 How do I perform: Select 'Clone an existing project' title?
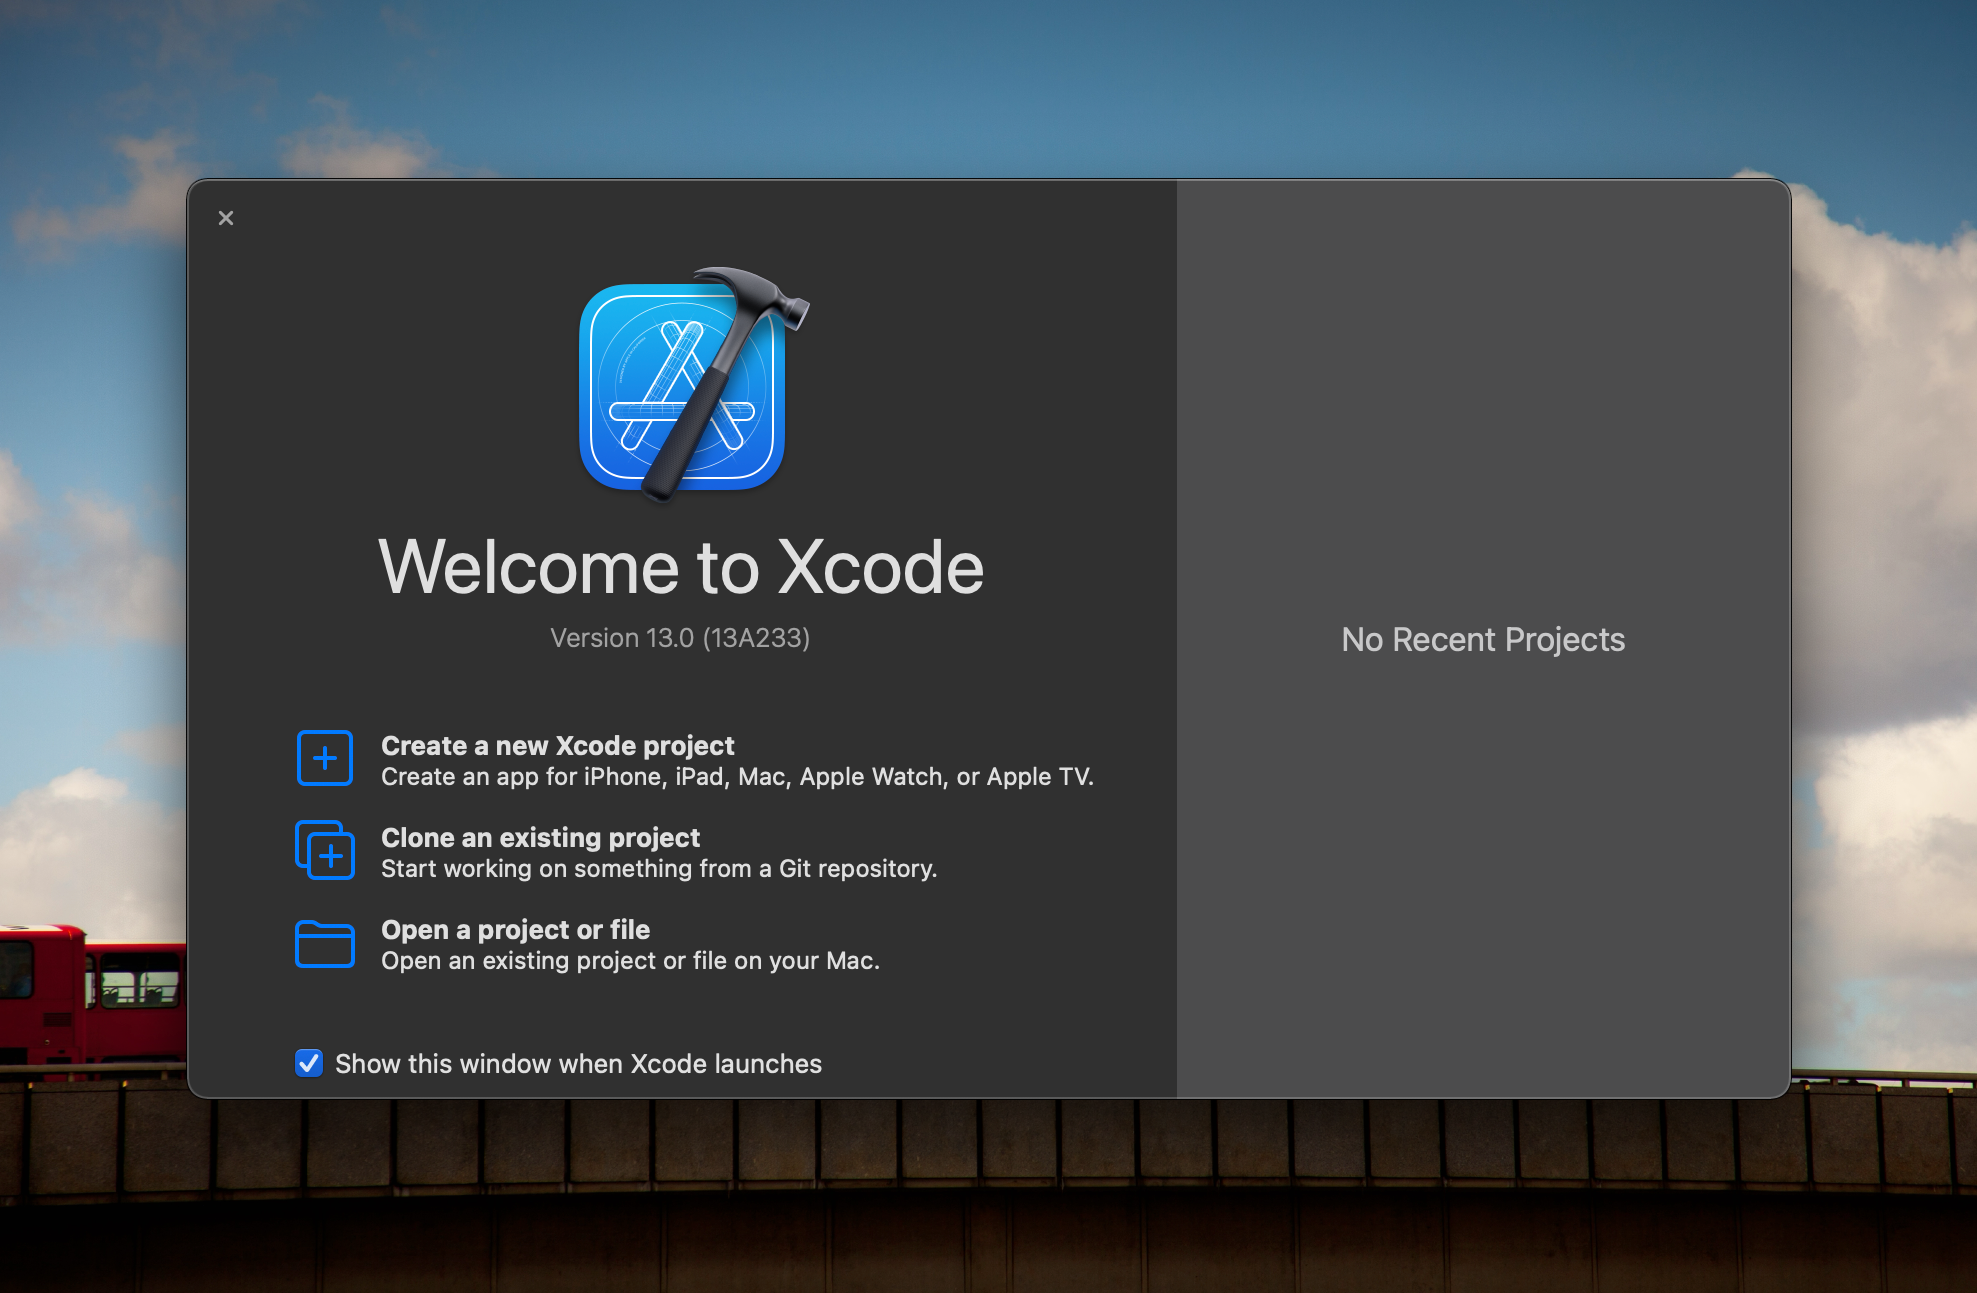[540, 838]
